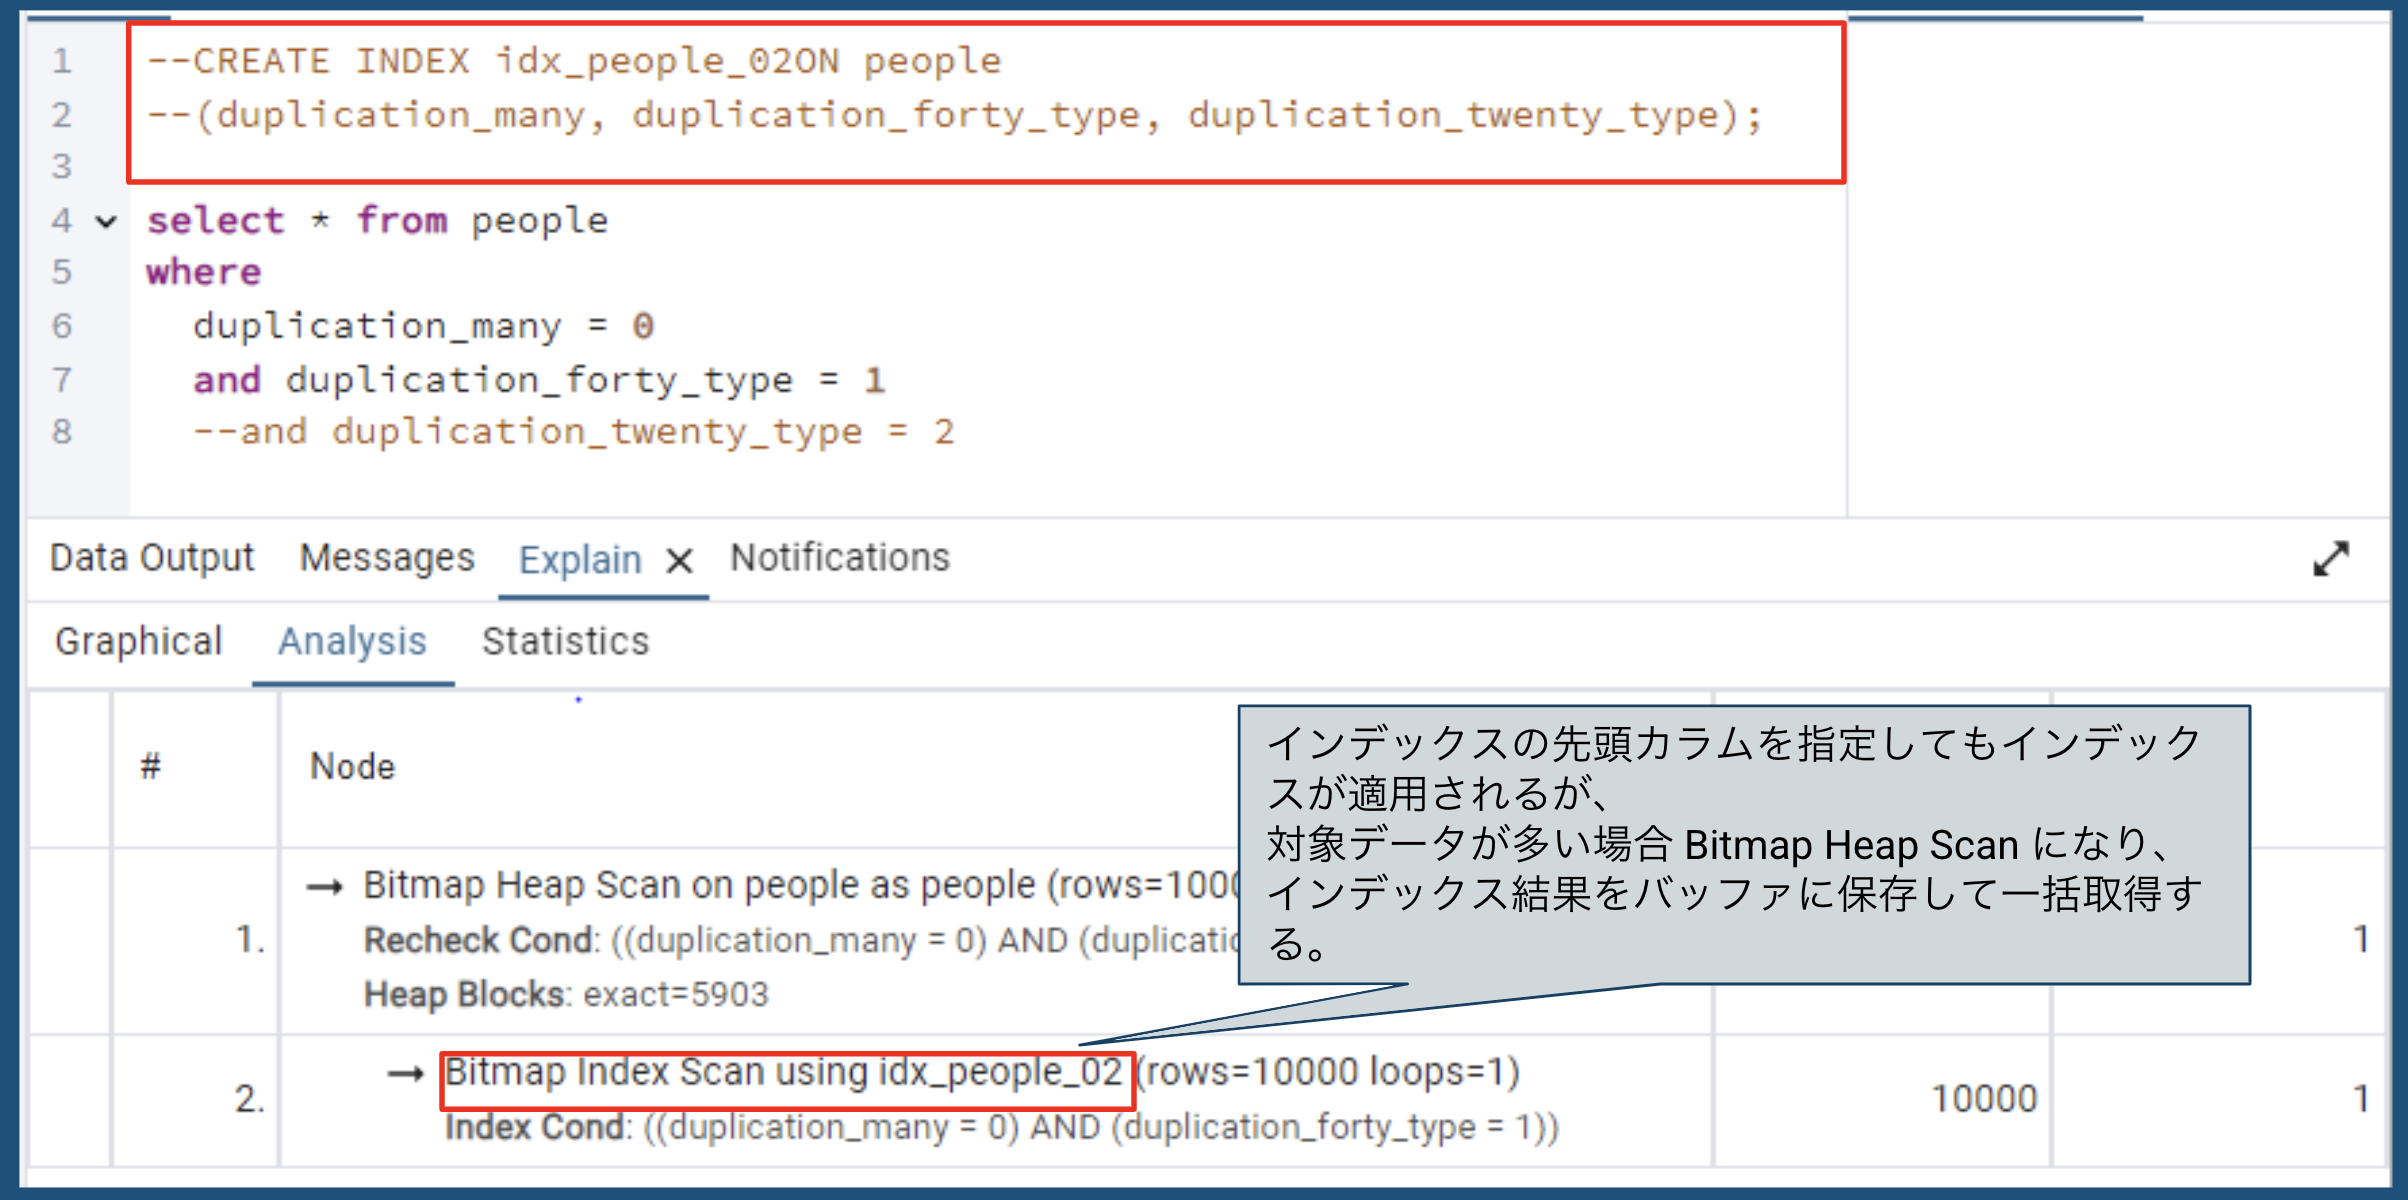Switch to the Data Output tab
The height and width of the screenshot is (1200, 2408).
152,558
